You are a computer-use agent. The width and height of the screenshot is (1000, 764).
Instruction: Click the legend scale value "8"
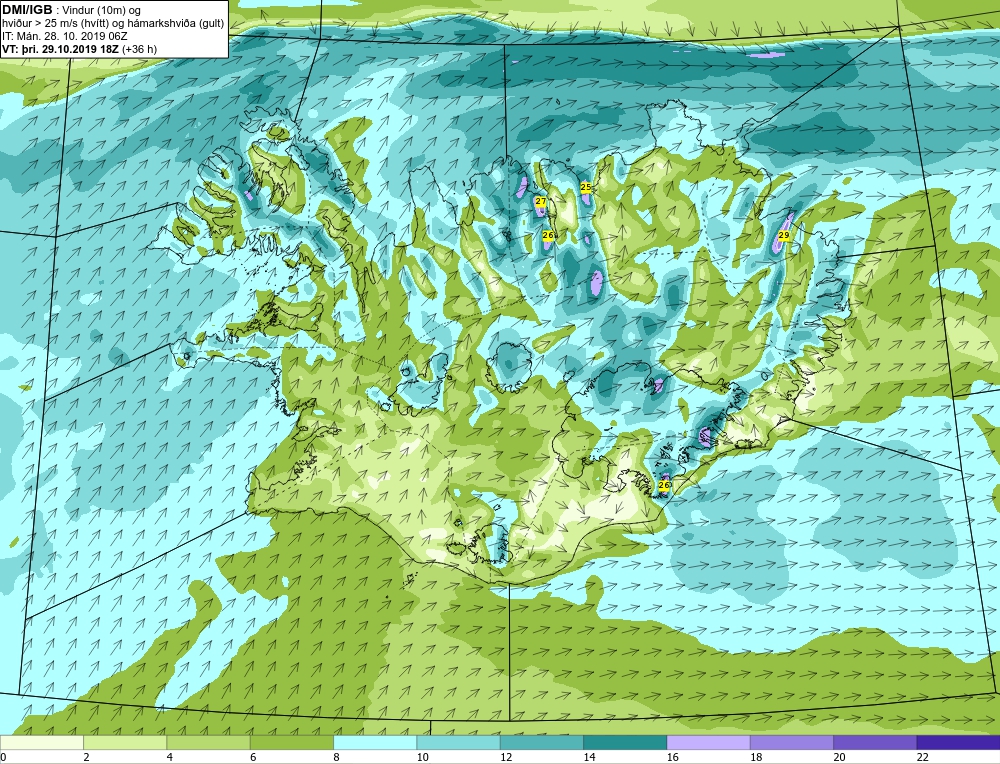click(x=336, y=757)
